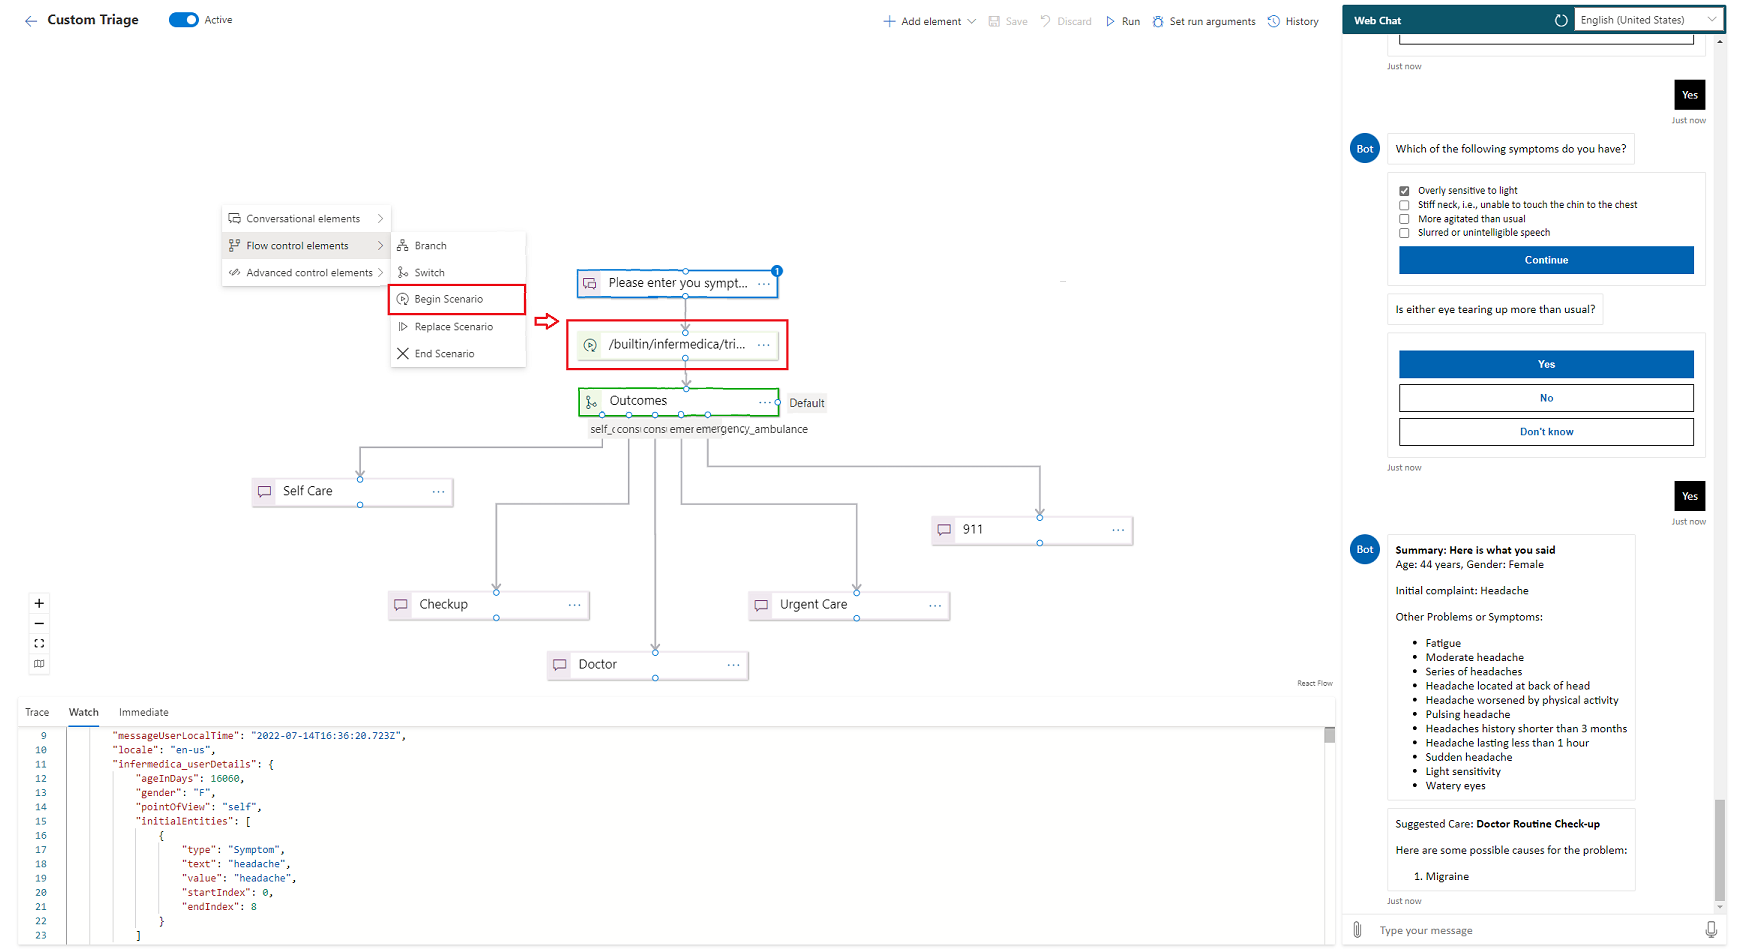The height and width of the screenshot is (950, 1737).
Task: Select Begin Scenario from the menu
Action: 447,298
